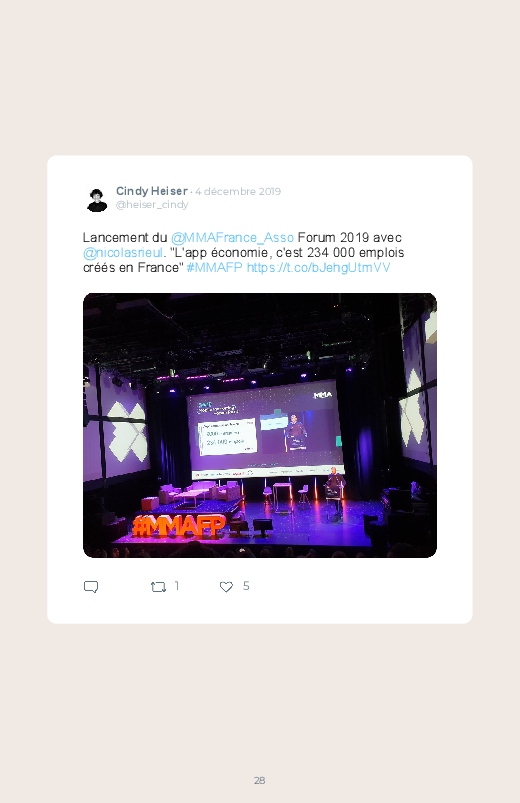
Task: Follow the t.co/bJehgUtmVV link
Action: pyautogui.click(x=319, y=267)
